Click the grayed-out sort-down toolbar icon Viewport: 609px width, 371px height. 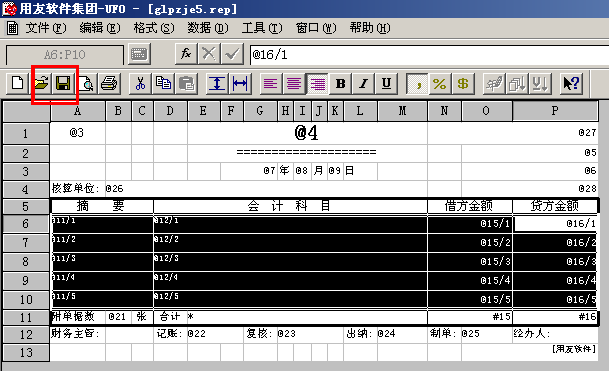point(540,84)
